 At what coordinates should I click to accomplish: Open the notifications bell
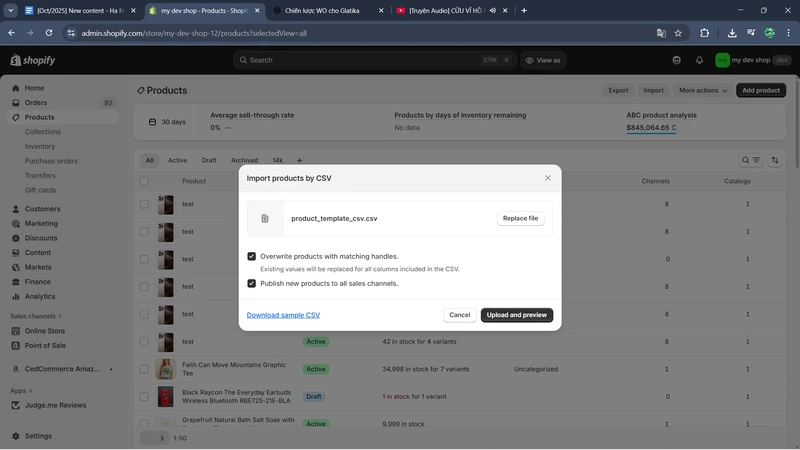pos(699,60)
